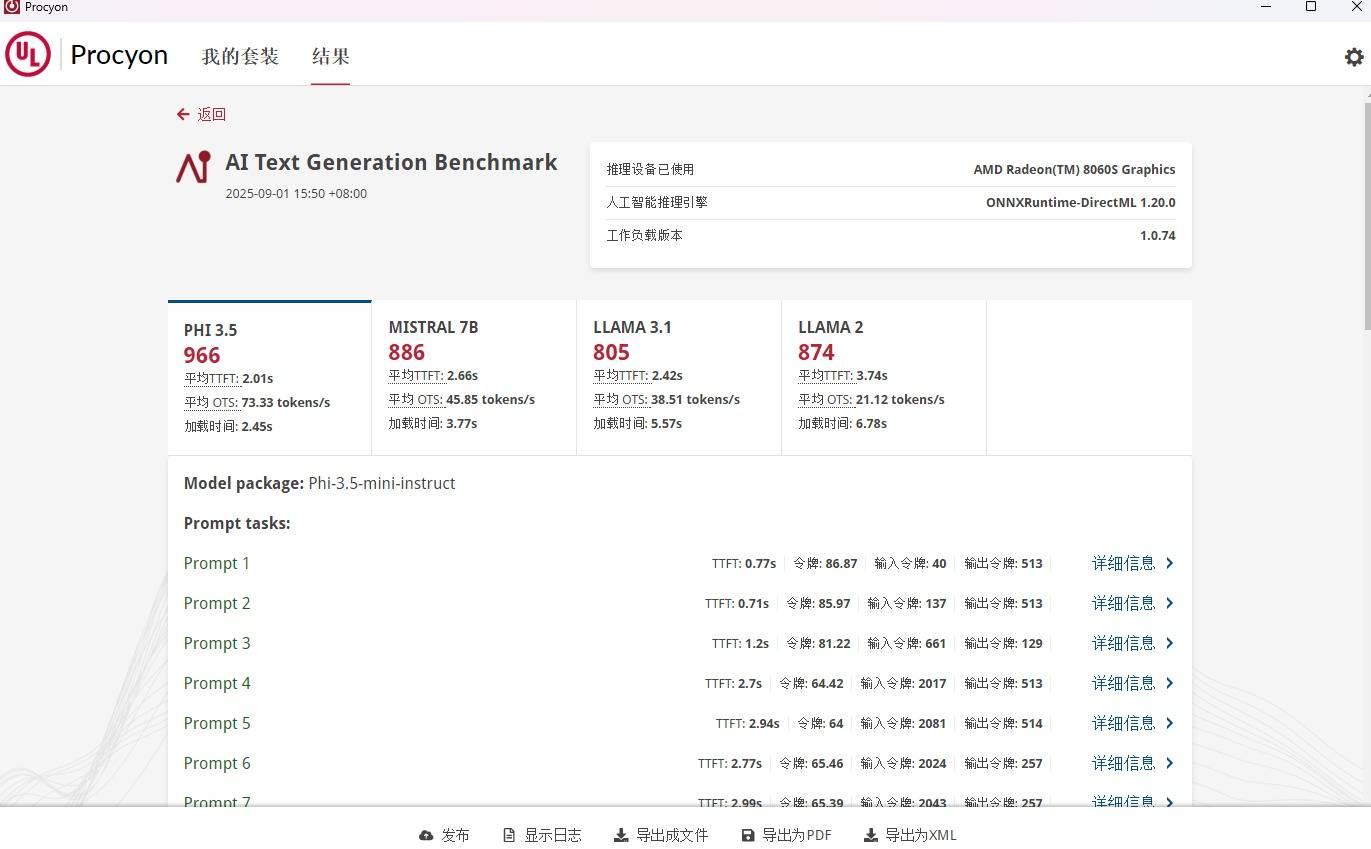Click the UL Procyon logo
This screenshot has height=849, width=1371.
(28, 54)
